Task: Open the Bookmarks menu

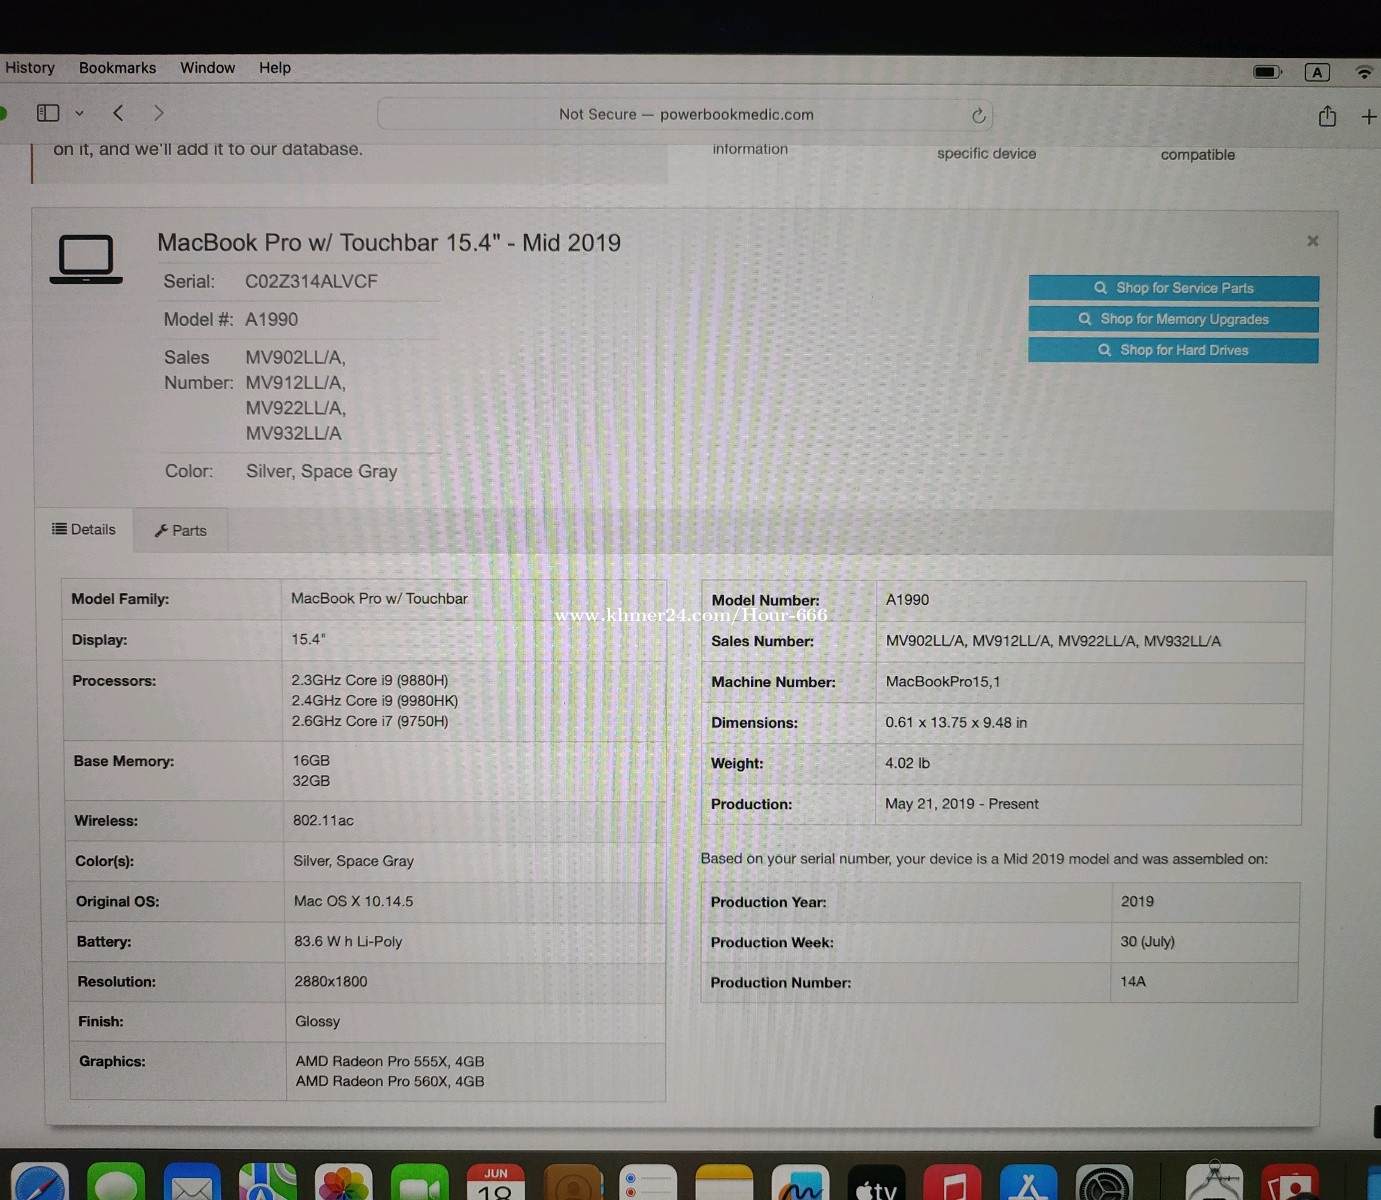Action: click(117, 68)
